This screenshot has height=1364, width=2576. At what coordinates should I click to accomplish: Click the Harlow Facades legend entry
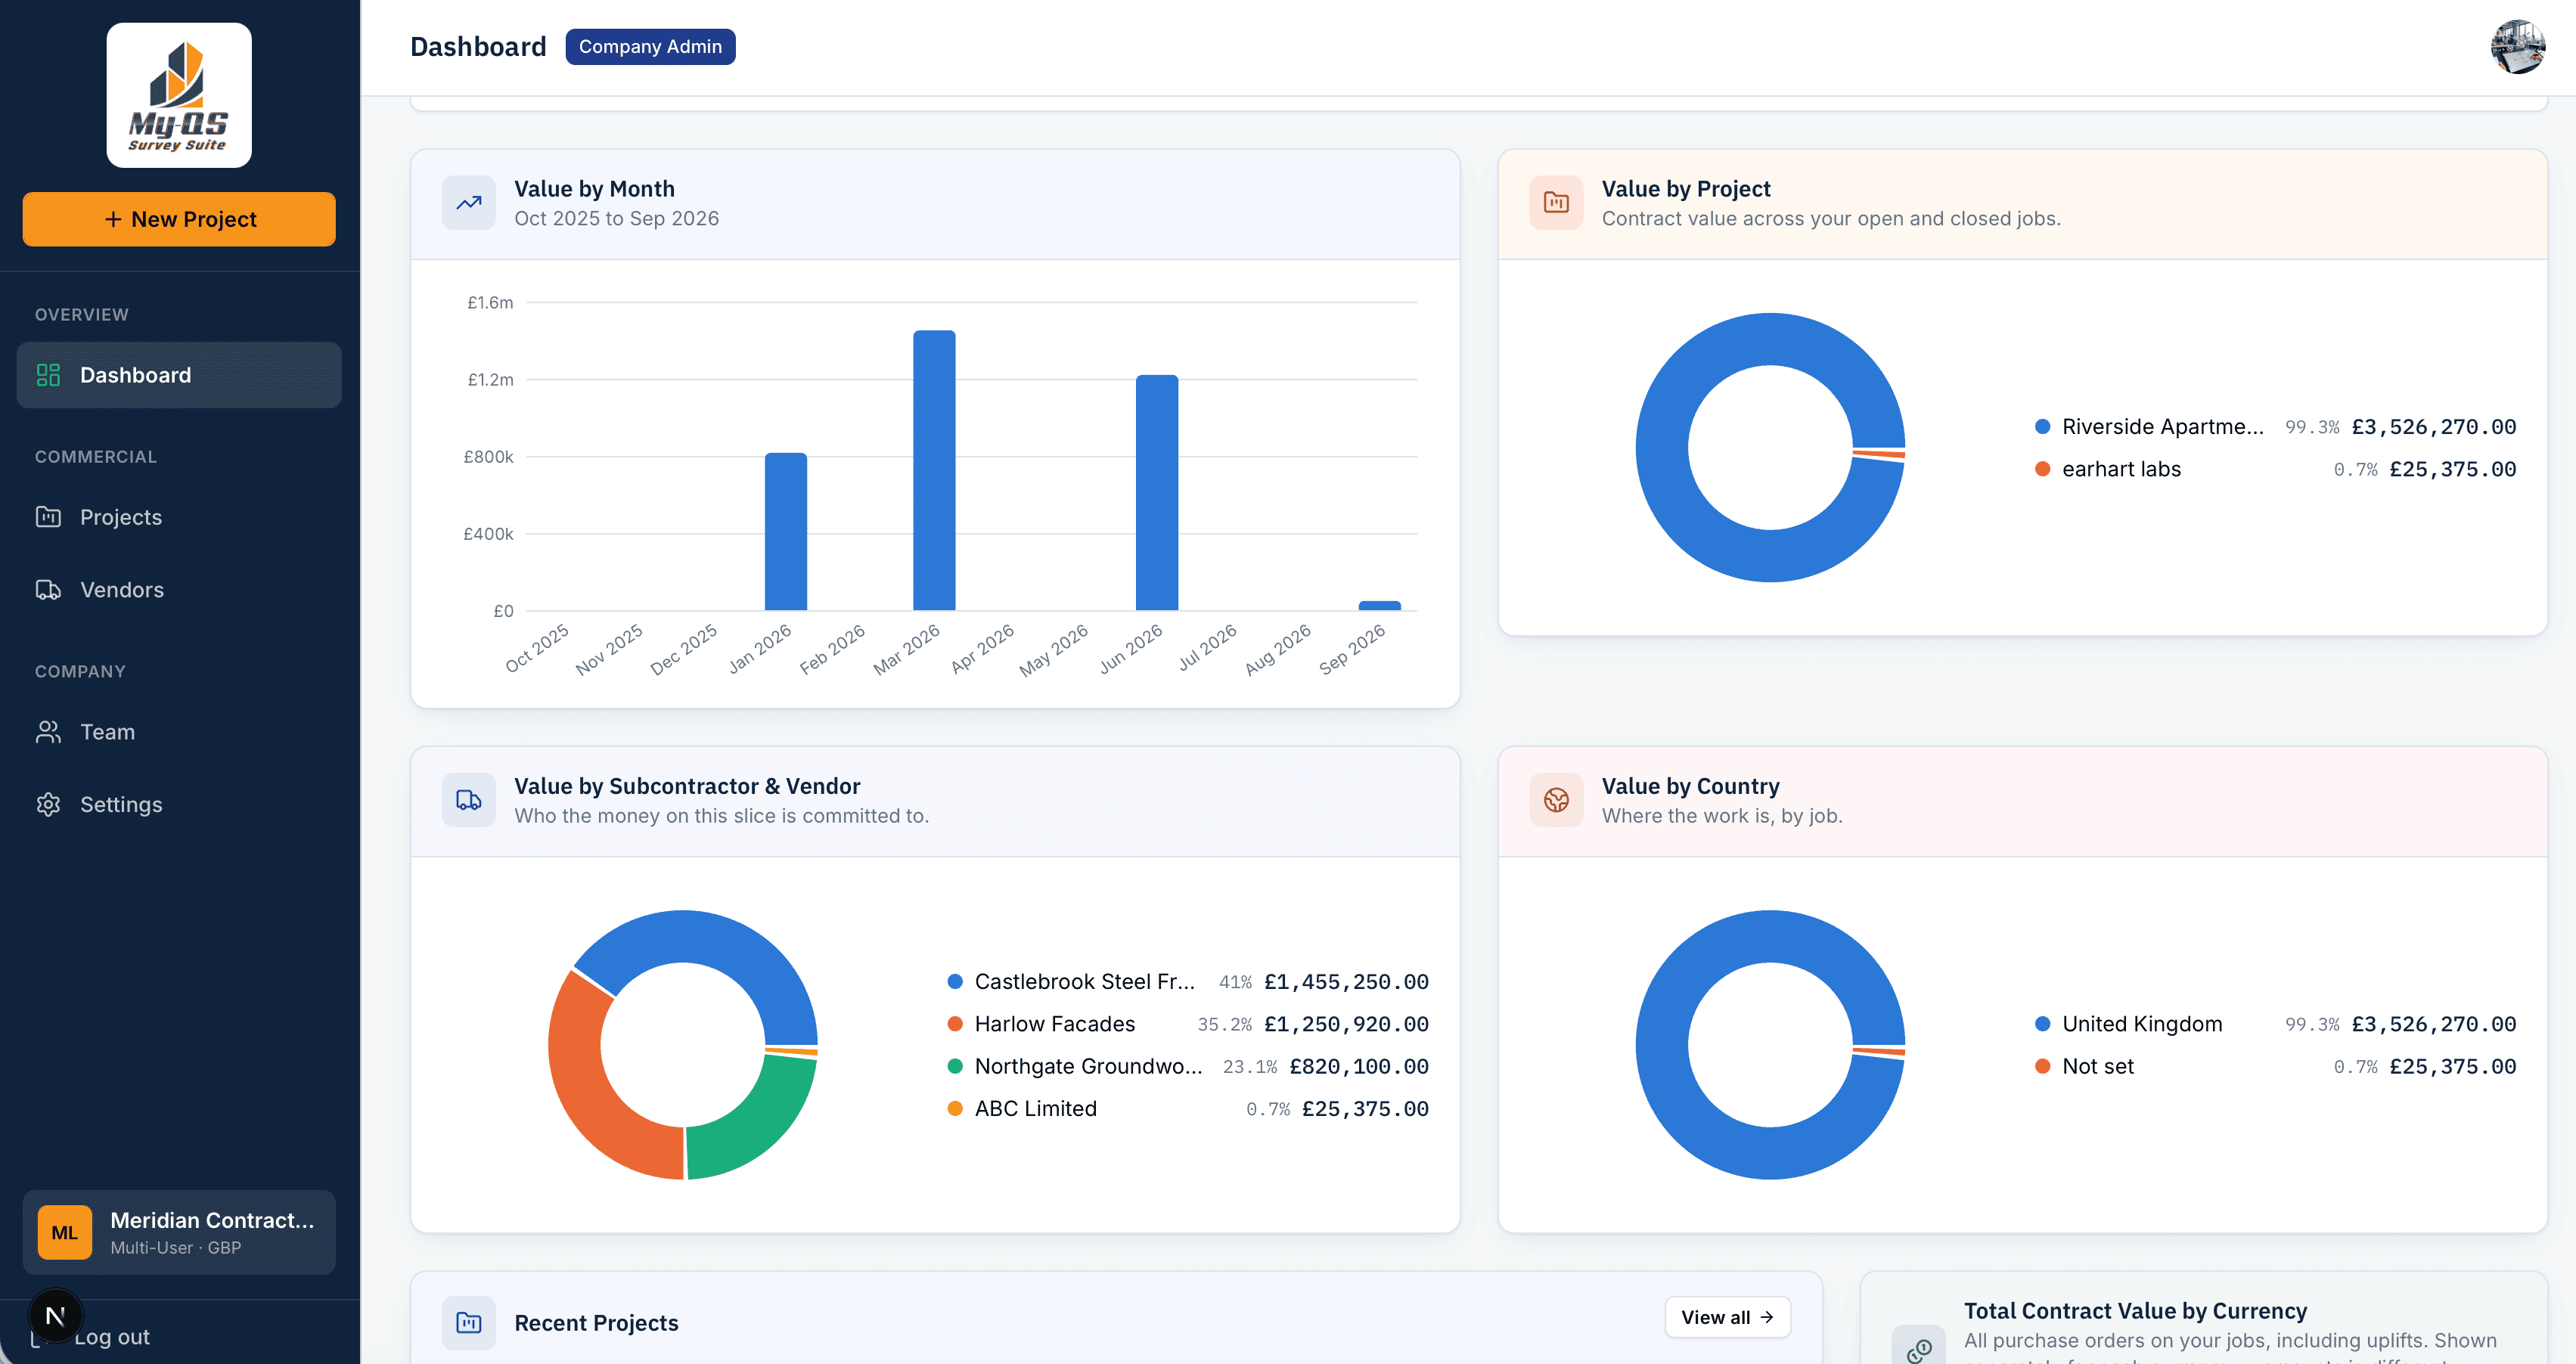[1188, 1024]
